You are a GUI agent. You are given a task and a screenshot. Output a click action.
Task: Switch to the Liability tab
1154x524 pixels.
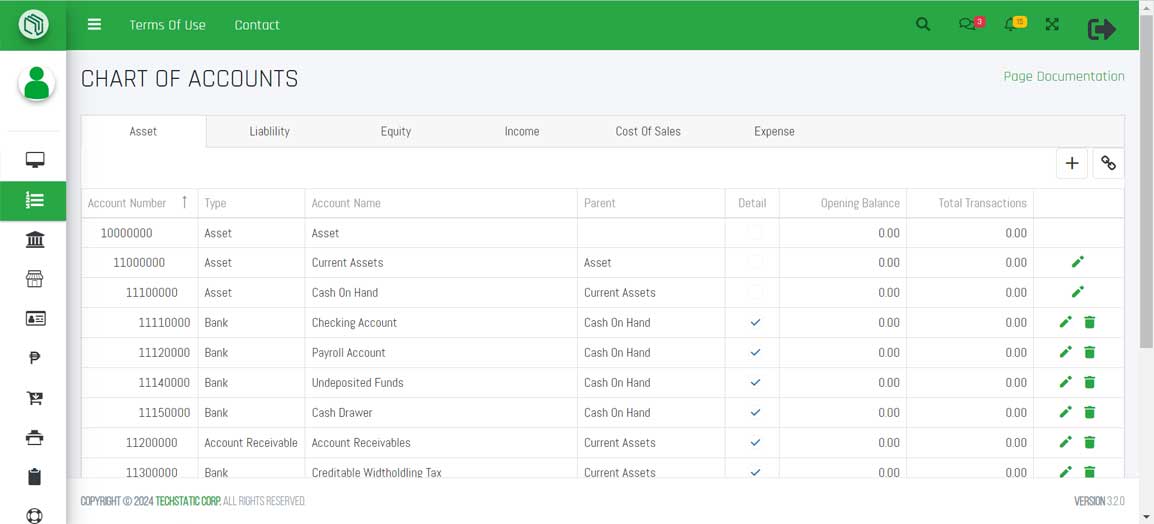pyautogui.click(x=269, y=131)
